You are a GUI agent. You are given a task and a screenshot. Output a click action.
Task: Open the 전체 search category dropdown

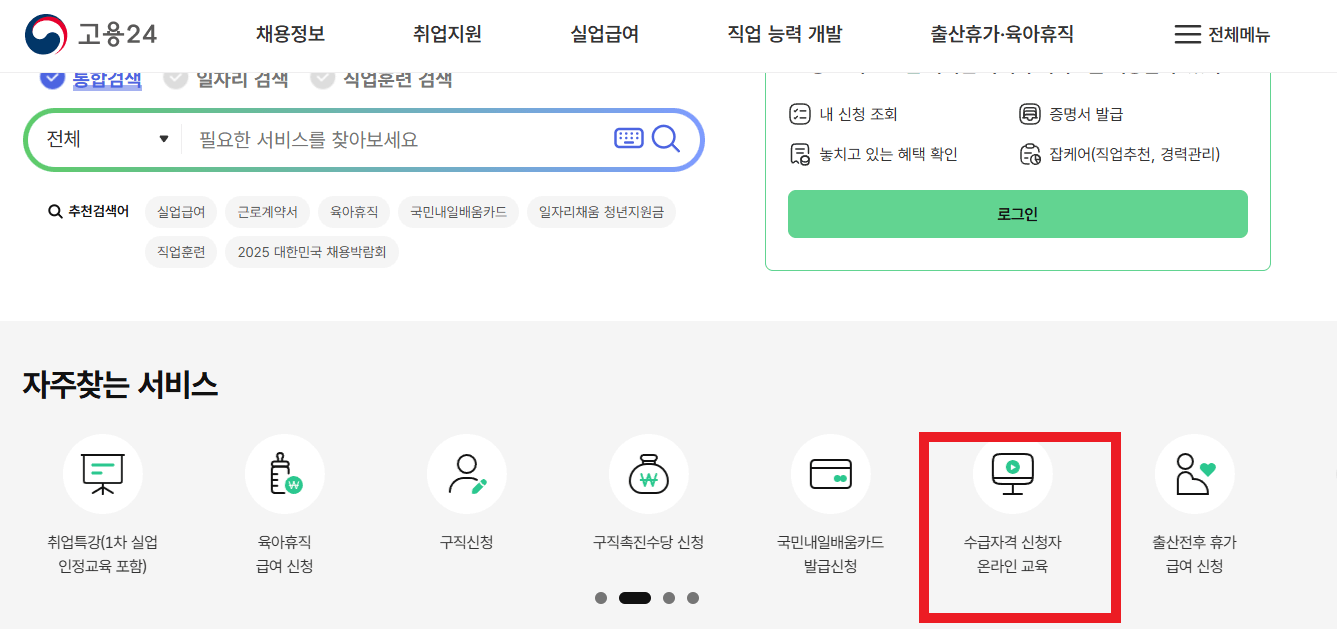(105, 139)
